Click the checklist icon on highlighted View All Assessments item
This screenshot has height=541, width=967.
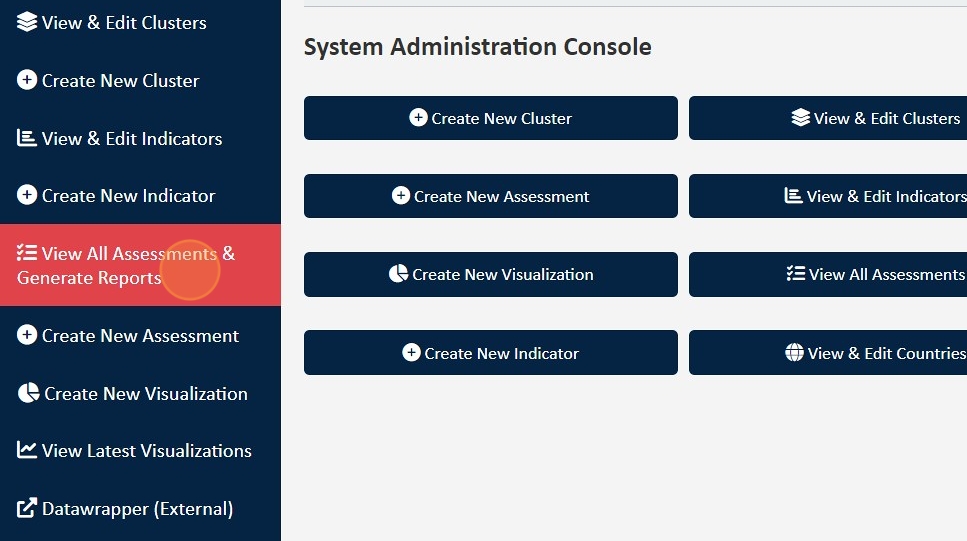[27, 254]
